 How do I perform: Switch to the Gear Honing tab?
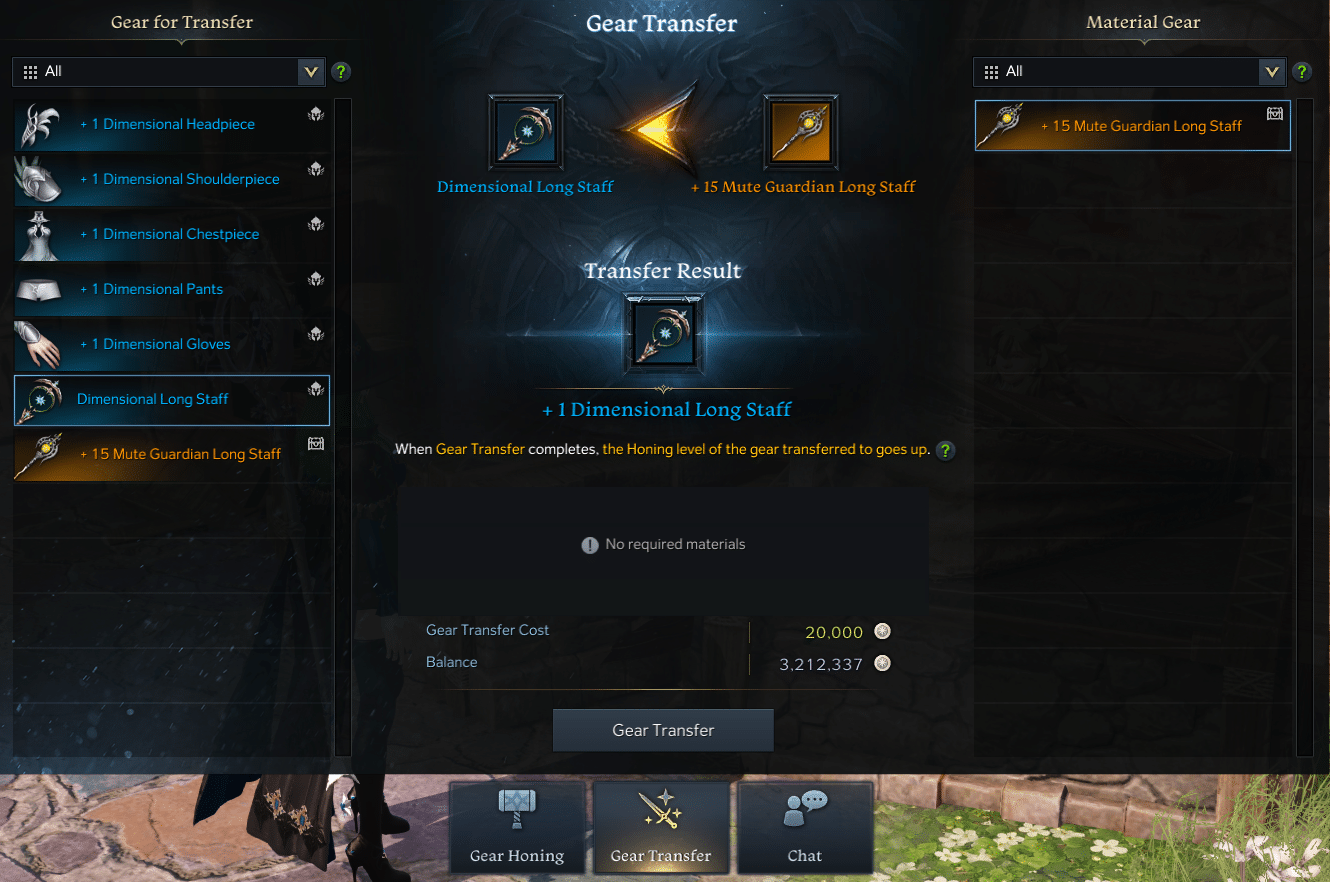tap(517, 826)
